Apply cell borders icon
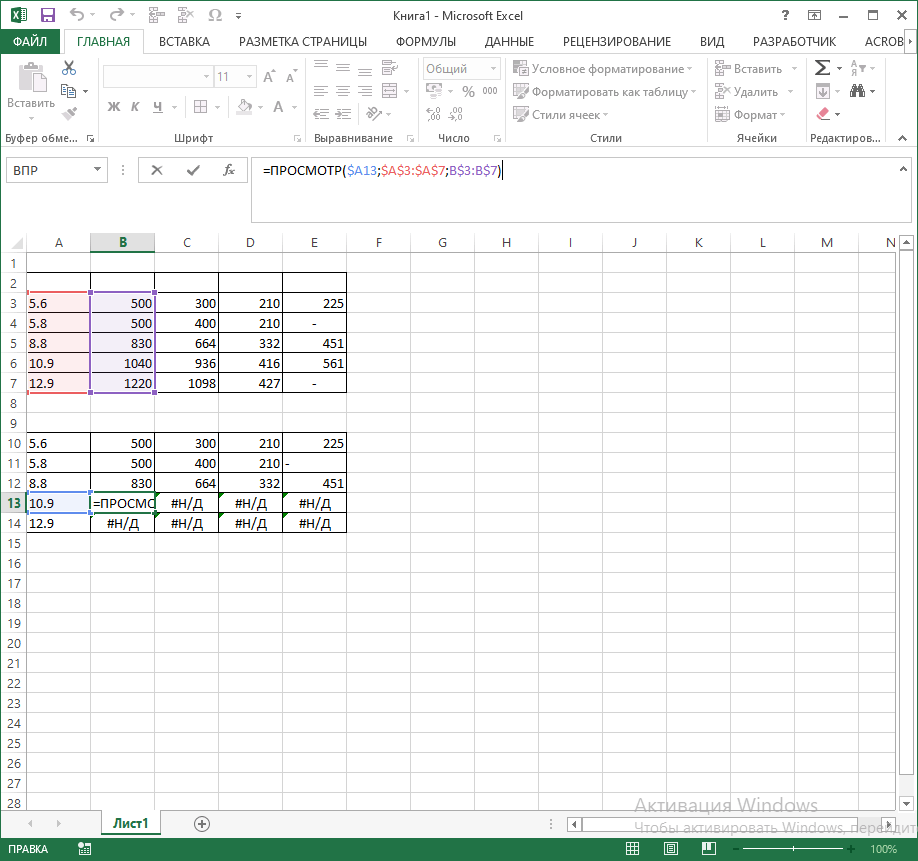The height and width of the screenshot is (861, 918). click(200, 107)
